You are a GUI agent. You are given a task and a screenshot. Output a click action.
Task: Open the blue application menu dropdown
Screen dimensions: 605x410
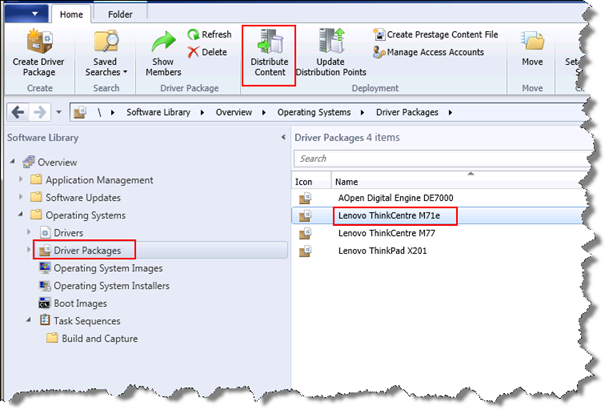(x=26, y=14)
